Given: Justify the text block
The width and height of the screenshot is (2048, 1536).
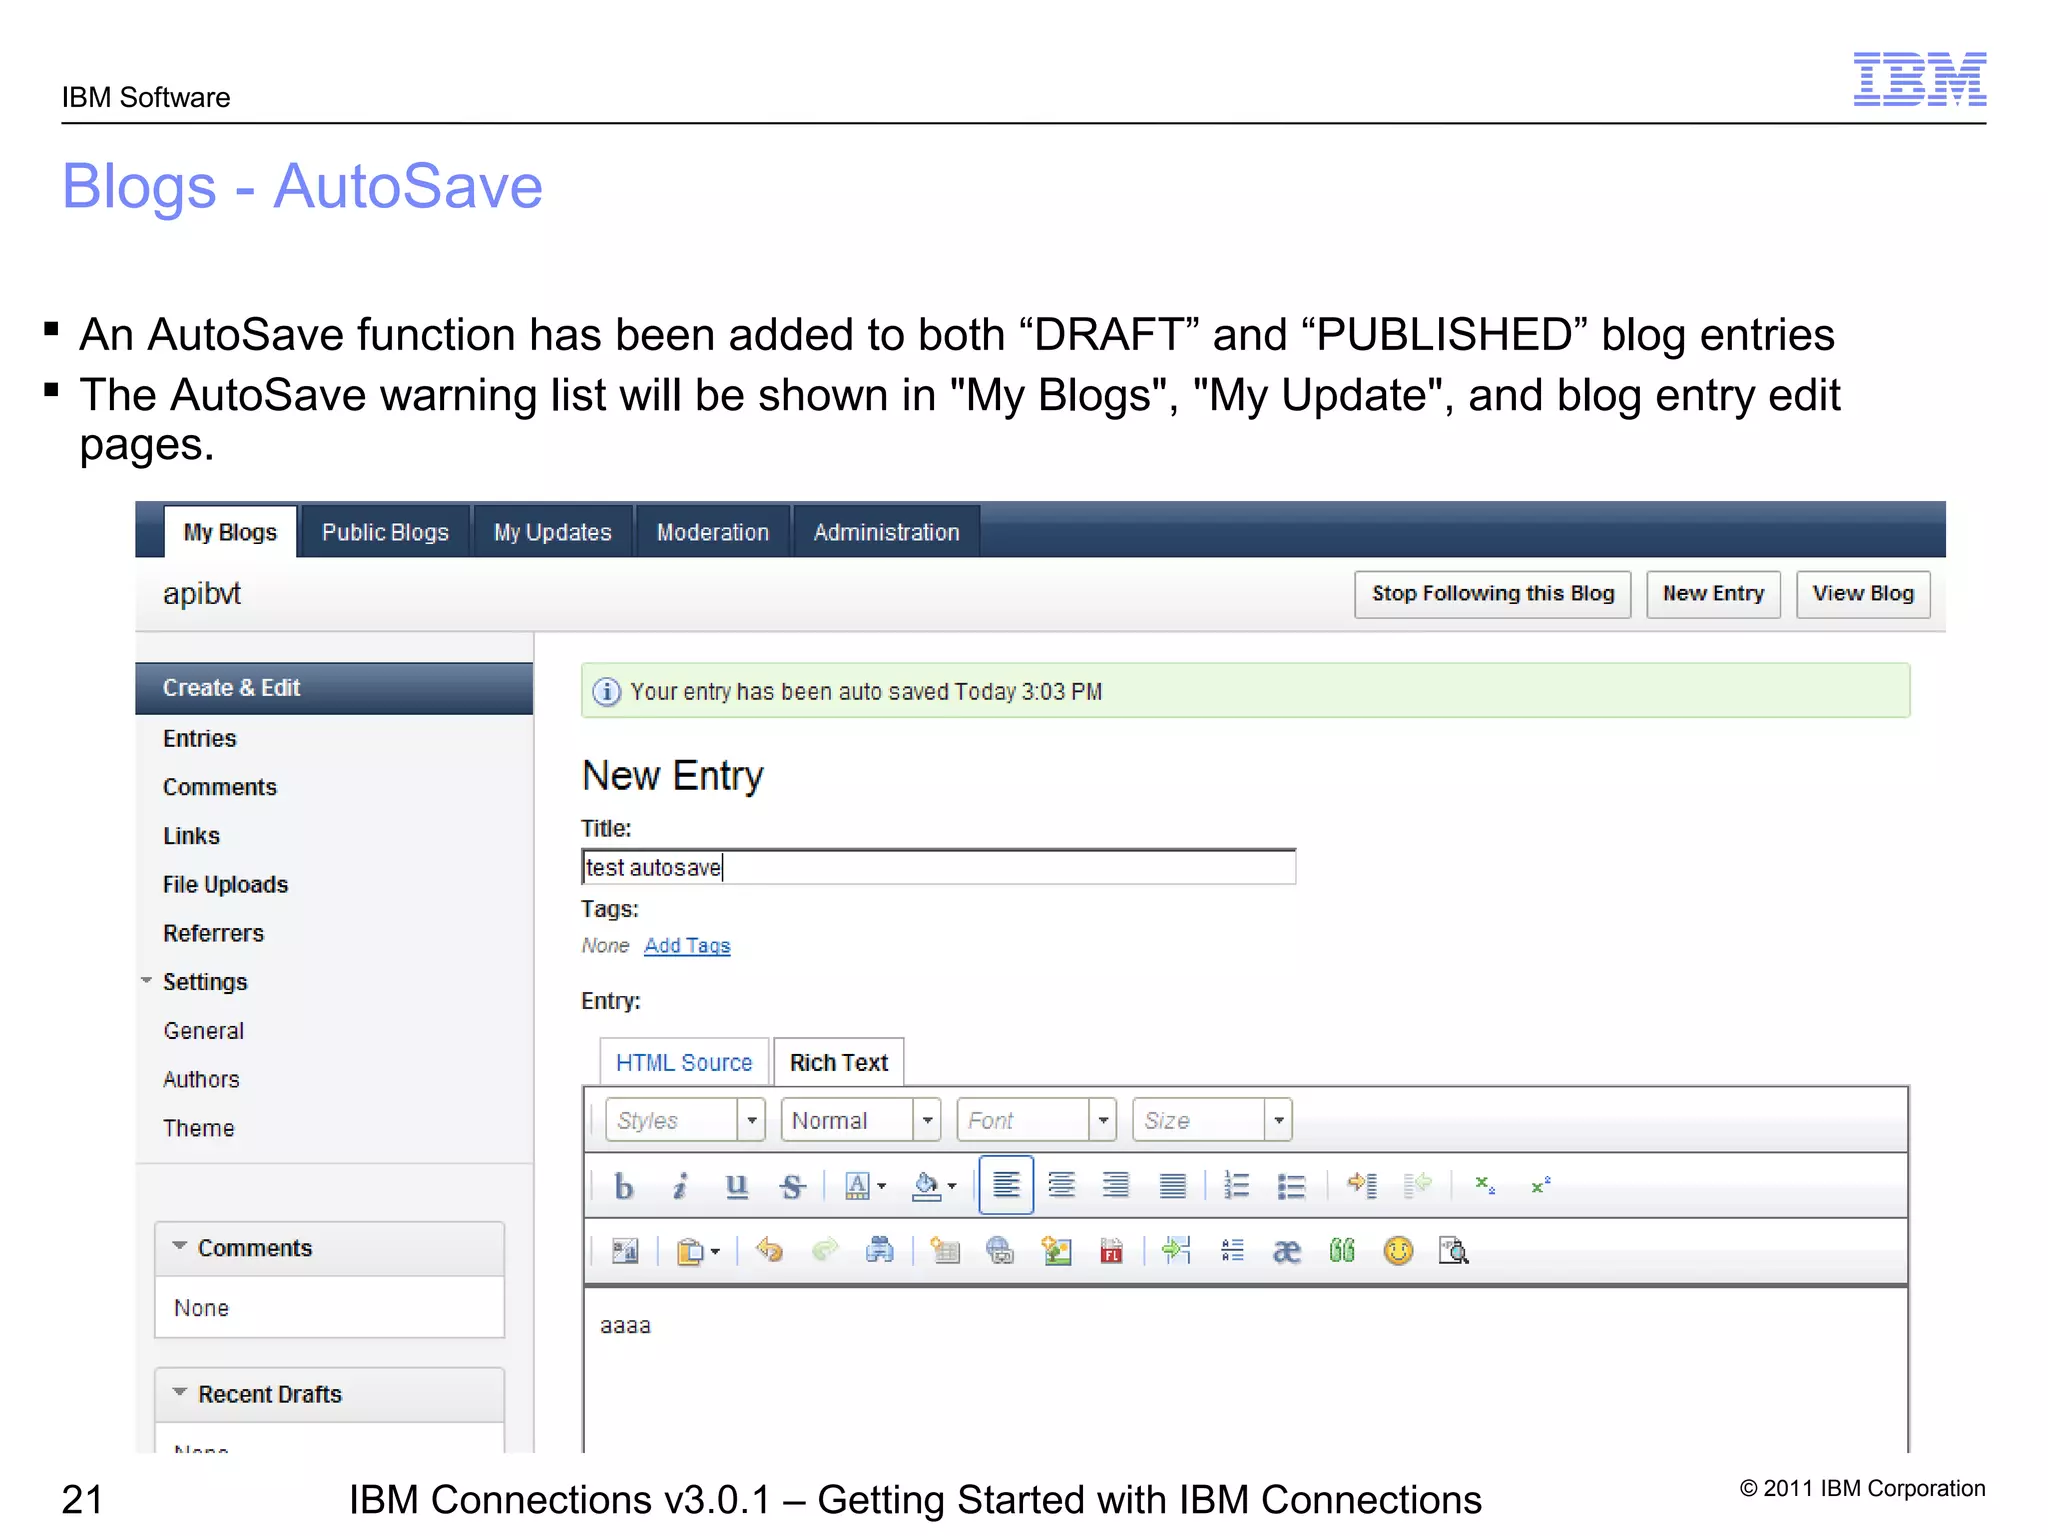Looking at the screenshot, I should click(x=1172, y=1186).
